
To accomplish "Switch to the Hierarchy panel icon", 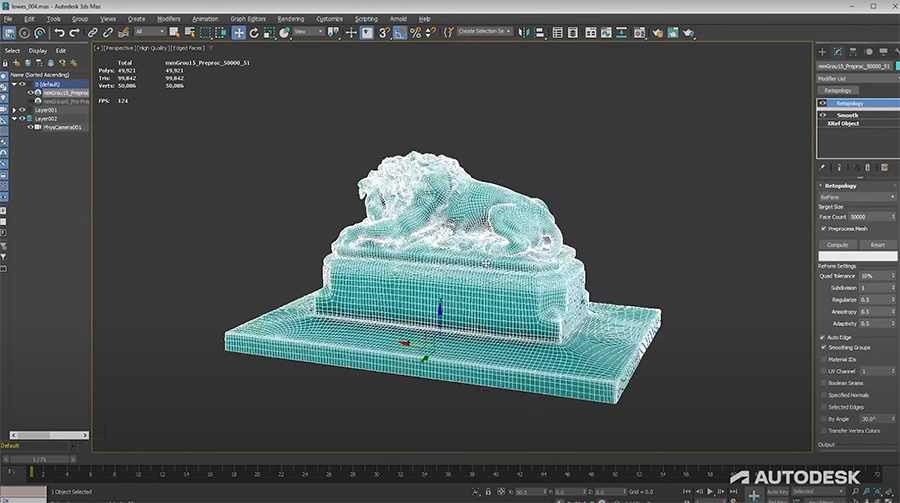I will tap(853, 52).
